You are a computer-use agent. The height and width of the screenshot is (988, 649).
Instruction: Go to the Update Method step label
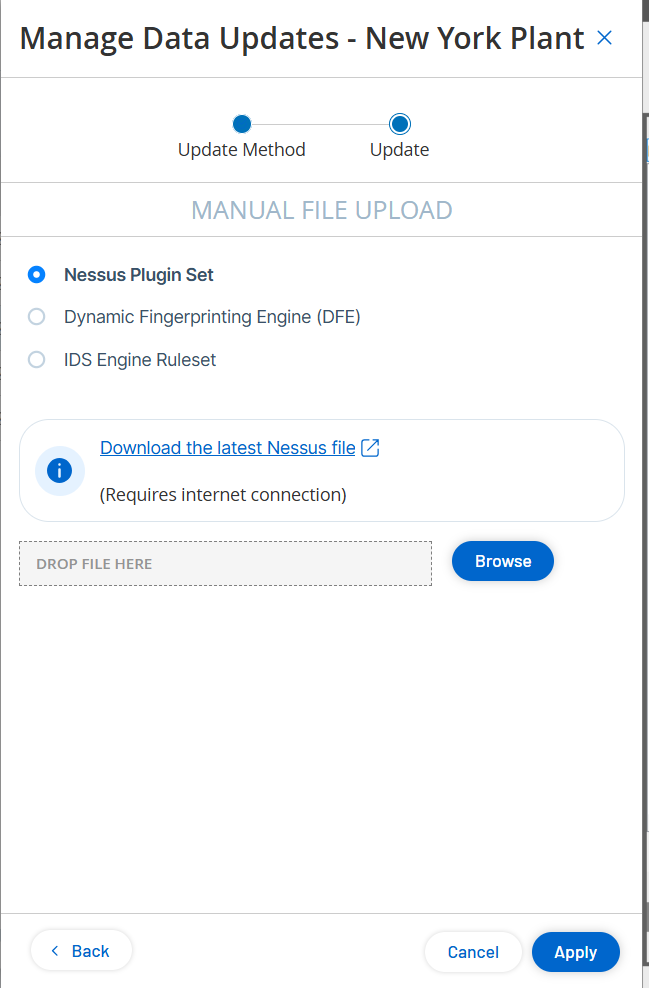pos(241,150)
